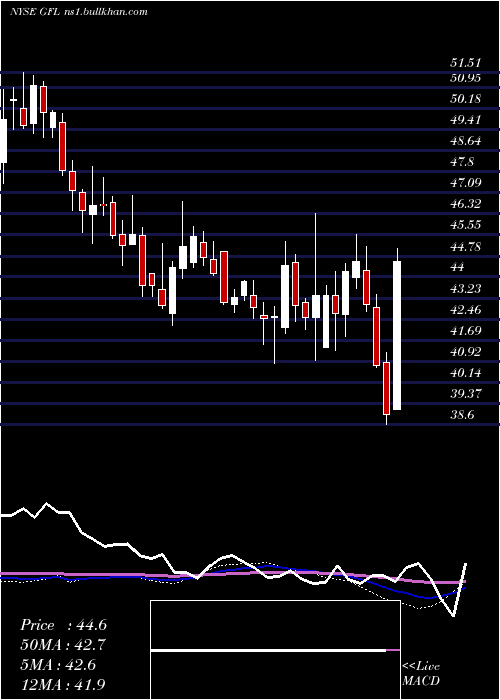Click the 39.37 price level label

[466, 394]
